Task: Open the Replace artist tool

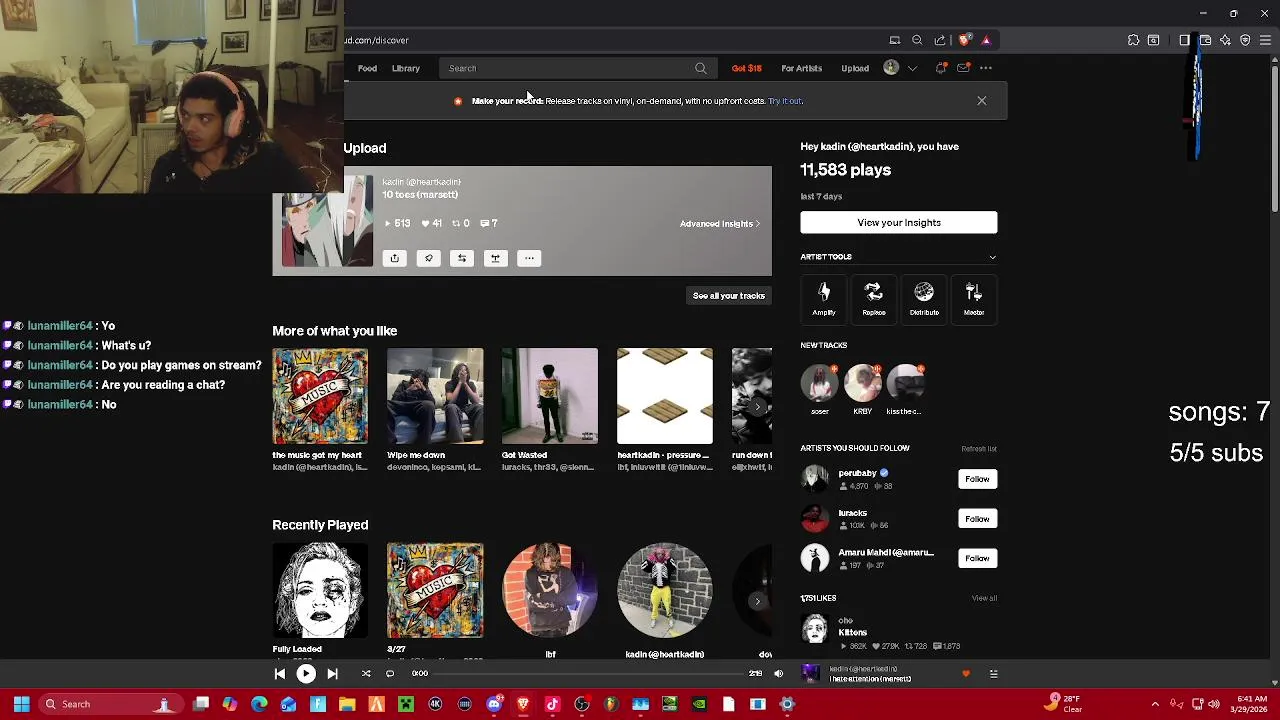Action: coord(874,298)
